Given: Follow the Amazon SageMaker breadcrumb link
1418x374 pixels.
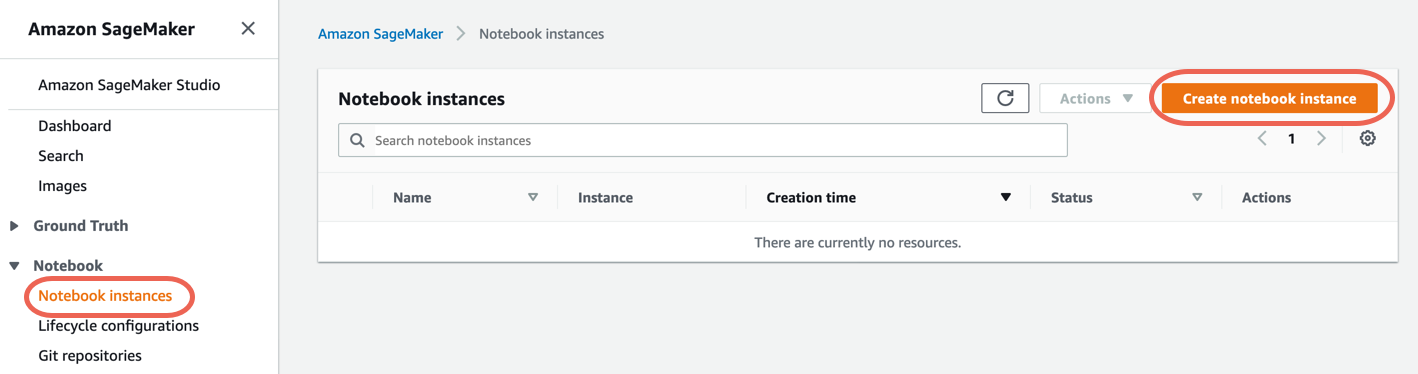Looking at the screenshot, I should coord(380,34).
